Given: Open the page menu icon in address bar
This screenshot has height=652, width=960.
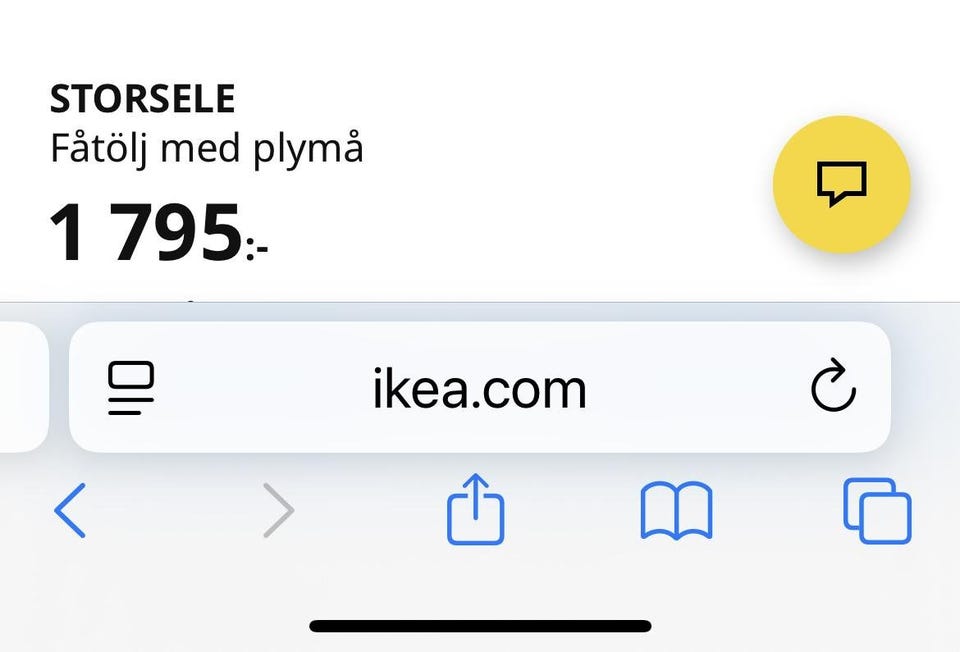Looking at the screenshot, I should point(131,388).
